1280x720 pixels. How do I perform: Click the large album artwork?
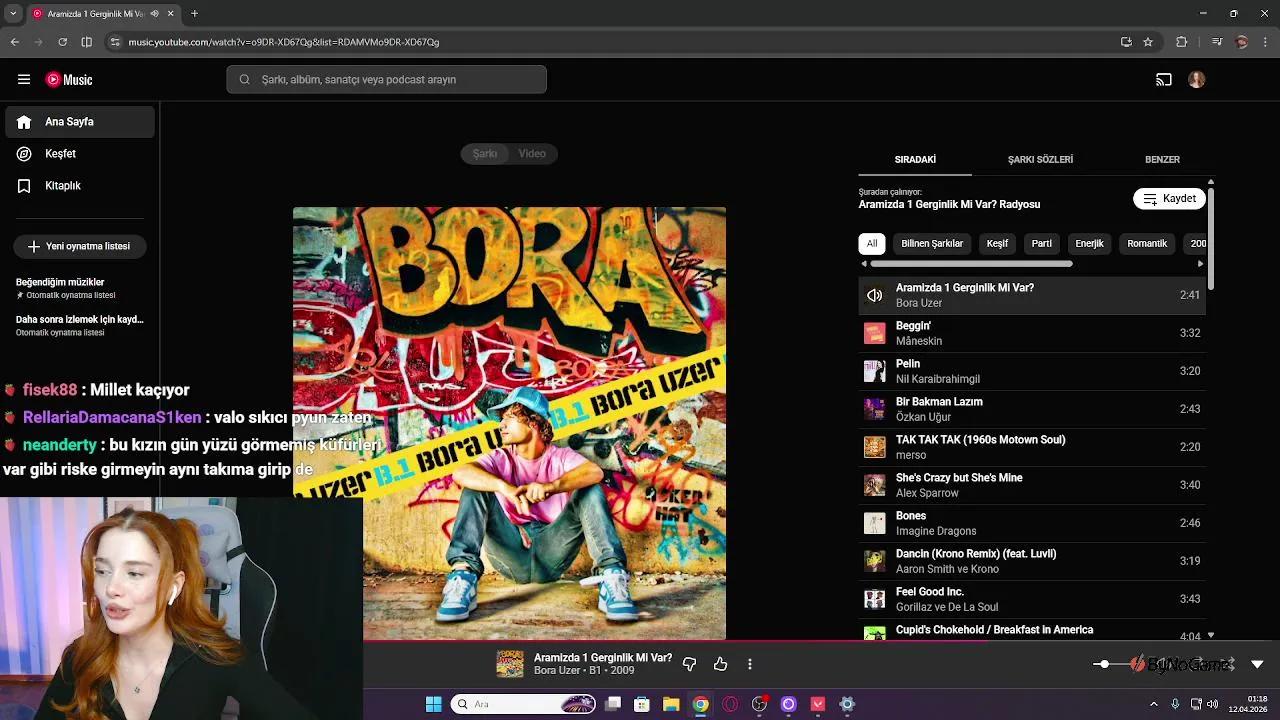[509, 423]
